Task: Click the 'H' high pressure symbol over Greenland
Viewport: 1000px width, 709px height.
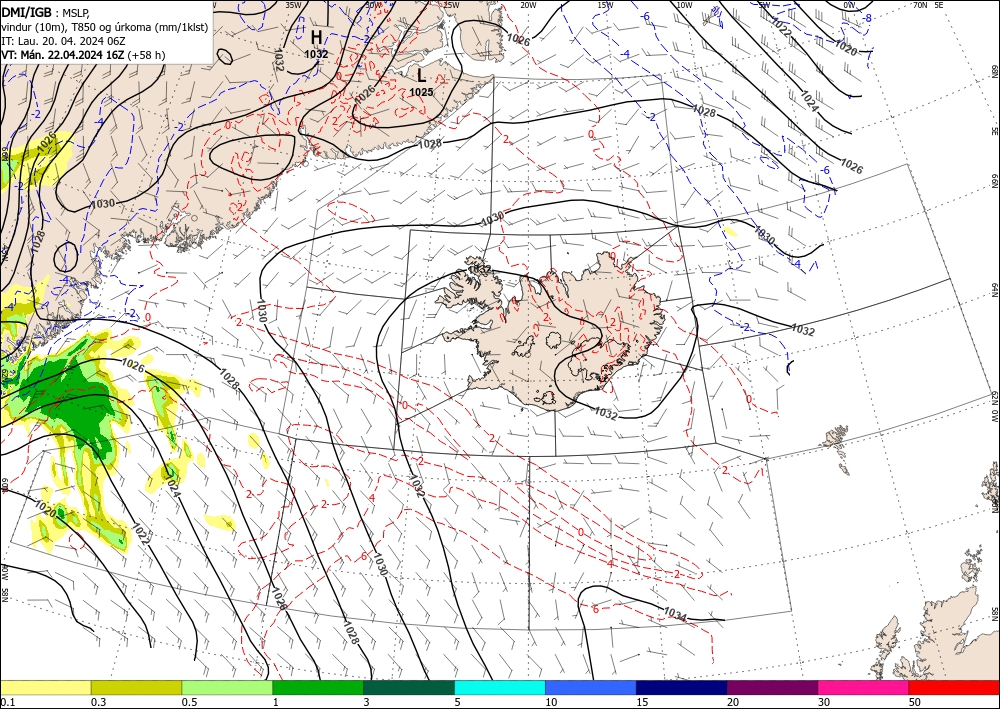Action: point(316,37)
